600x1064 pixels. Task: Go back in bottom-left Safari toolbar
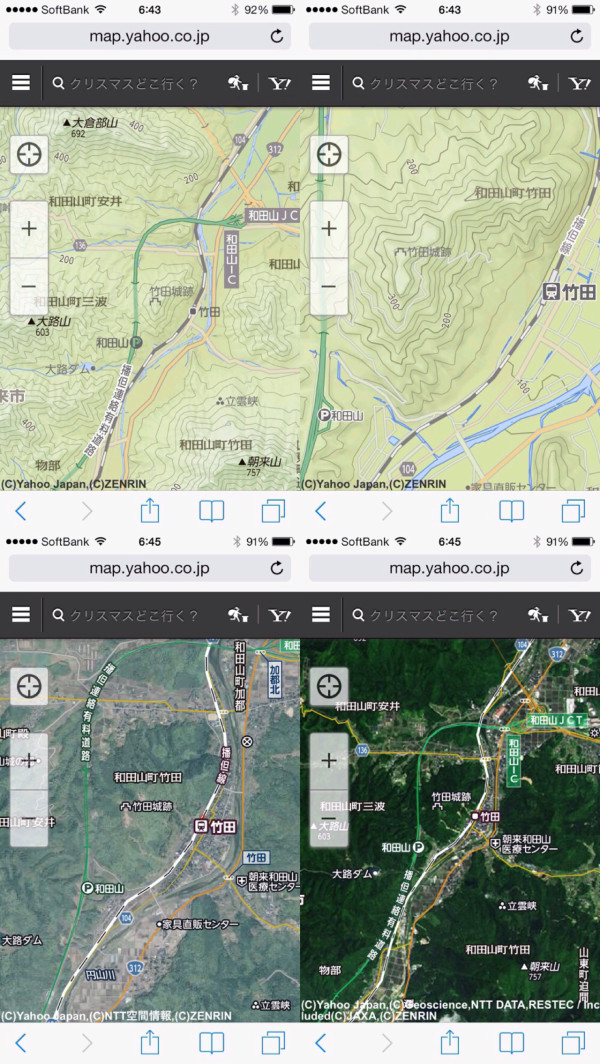click(20, 1043)
